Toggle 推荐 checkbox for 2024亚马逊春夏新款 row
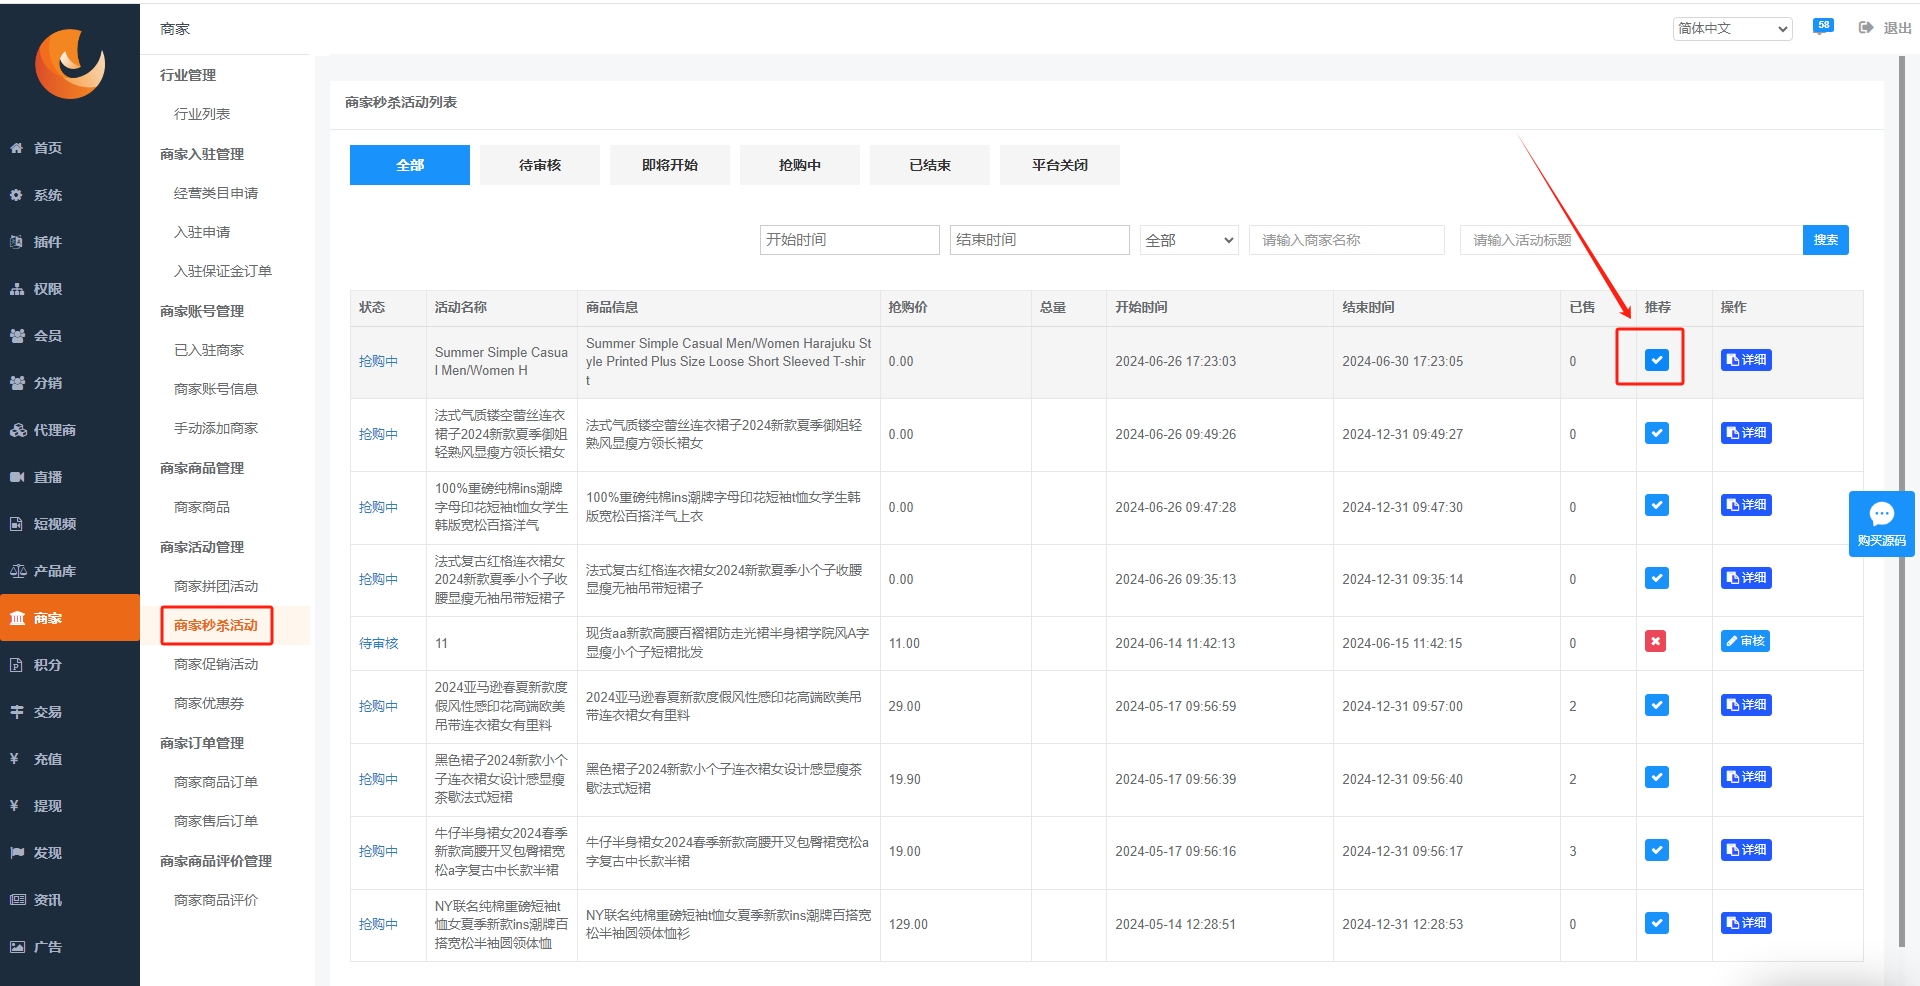This screenshot has width=1920, height=986. pos(1657,705)
